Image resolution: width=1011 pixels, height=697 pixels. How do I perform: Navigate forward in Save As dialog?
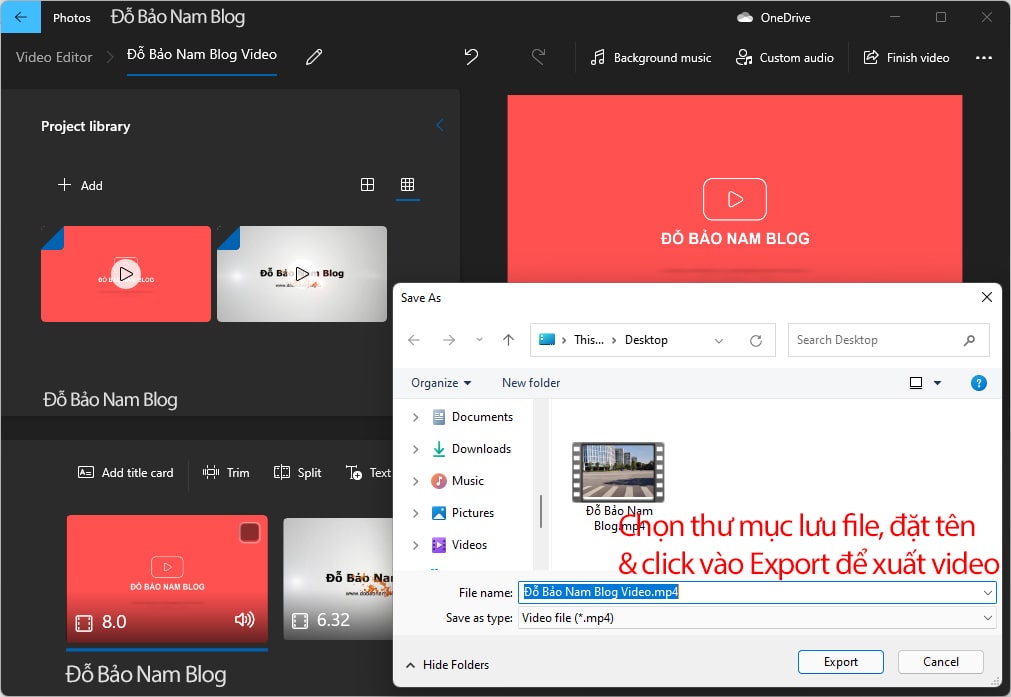[449, 340]
